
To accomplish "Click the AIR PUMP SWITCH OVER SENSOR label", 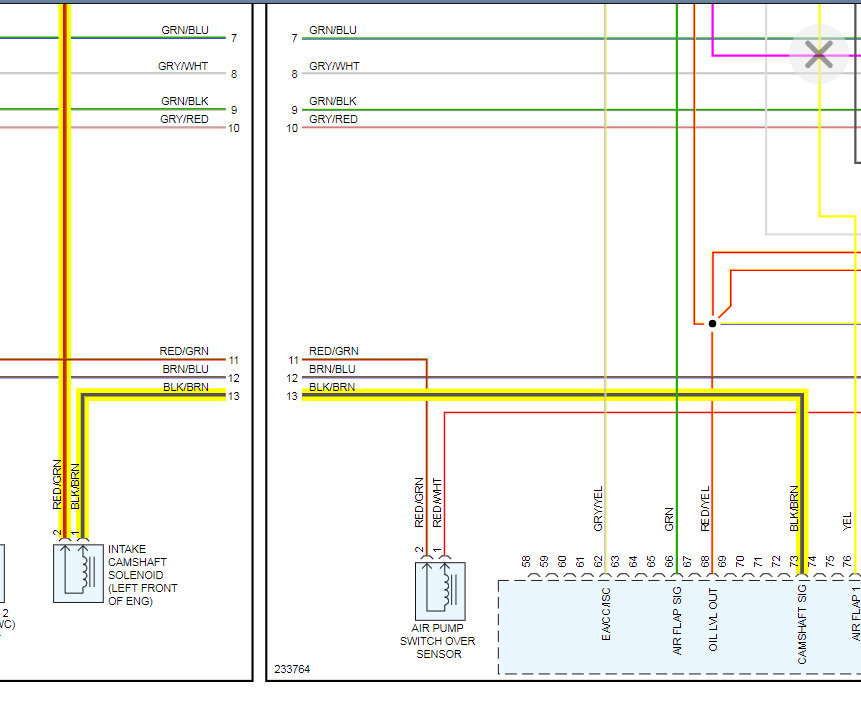I will click(x=438, y=640).
